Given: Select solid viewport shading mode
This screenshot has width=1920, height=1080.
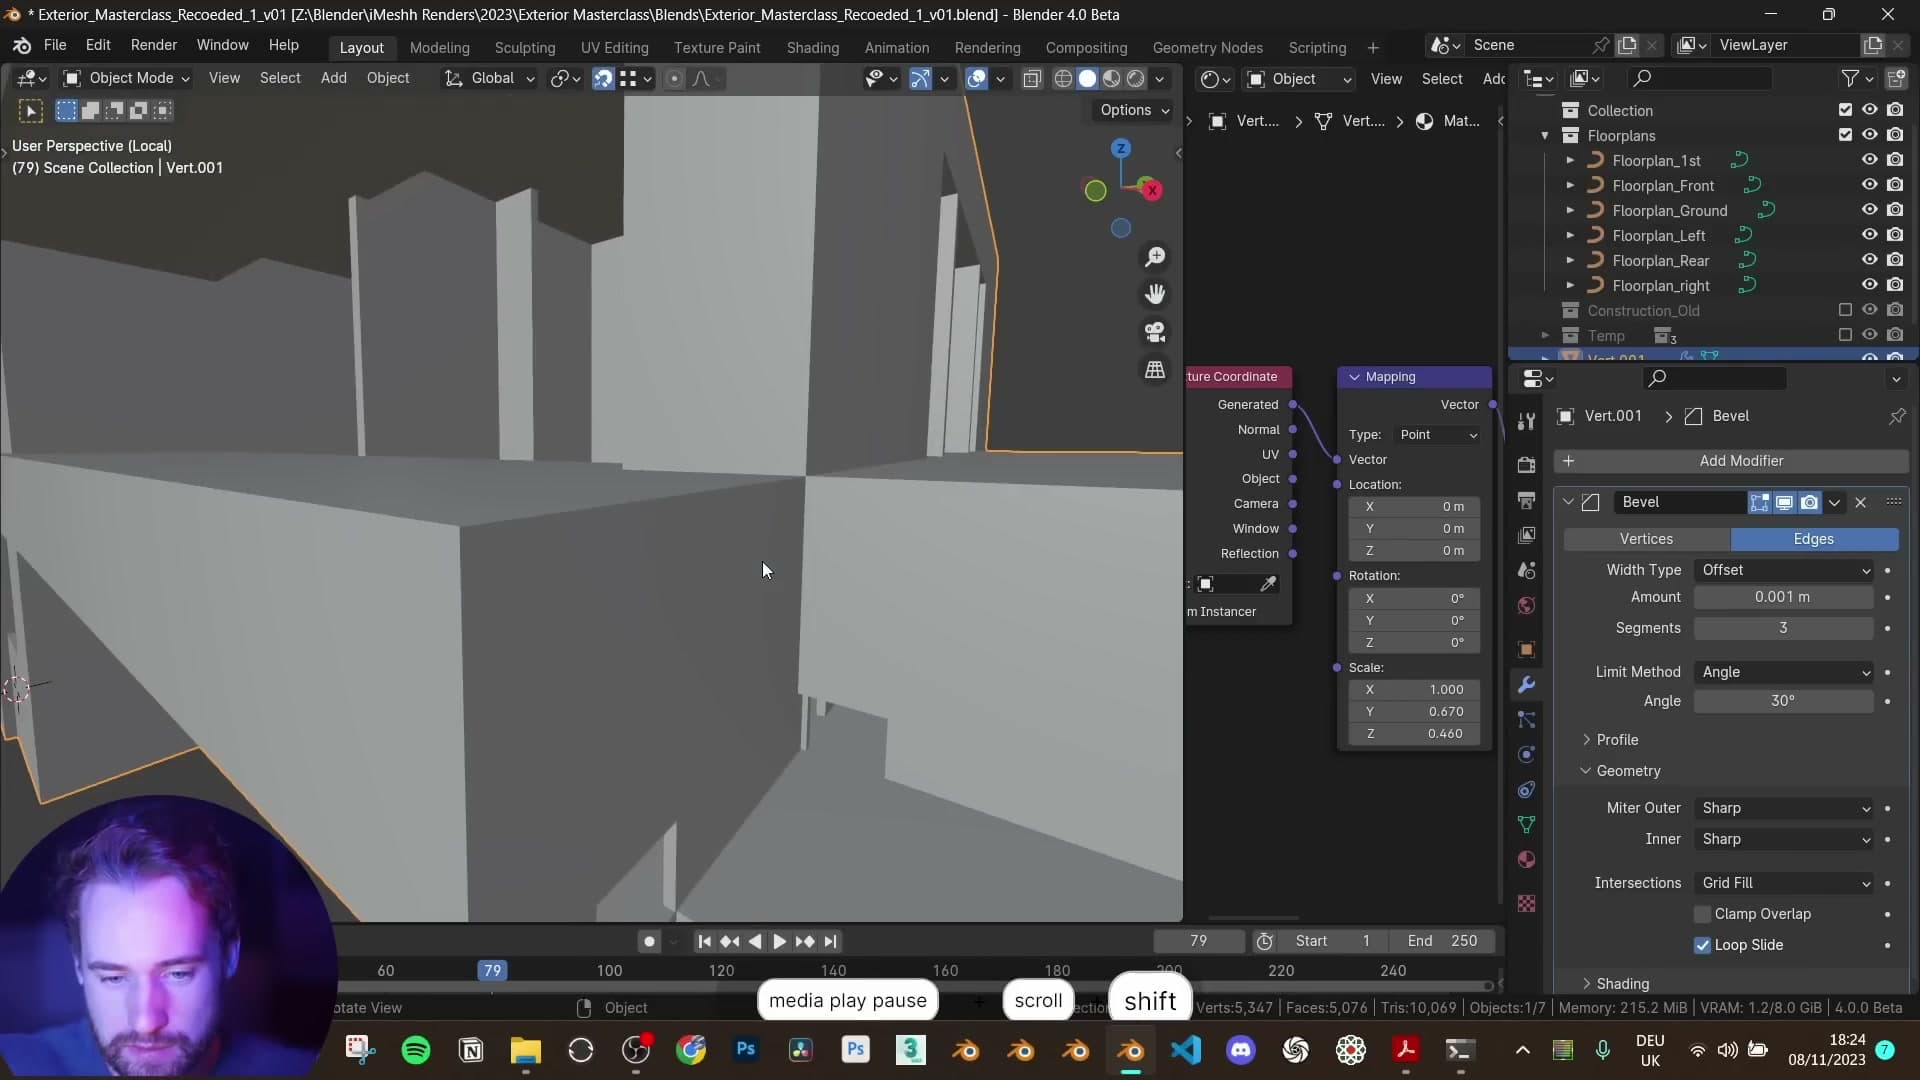Looking at the screenshot, I should [1087, 79].
